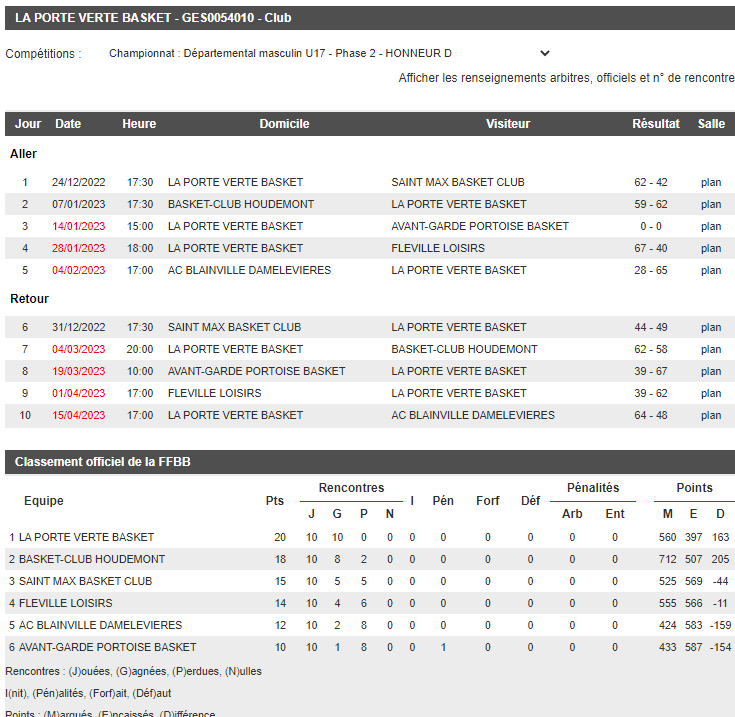The image size is (735, 717).
Task: Click red date 04/02/2023
Action: click(78, 270)
